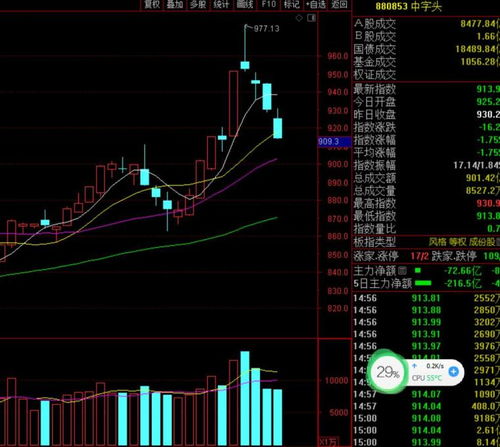Click the 指数涨跌 label
500x447 pixels.
pos(375,127)
